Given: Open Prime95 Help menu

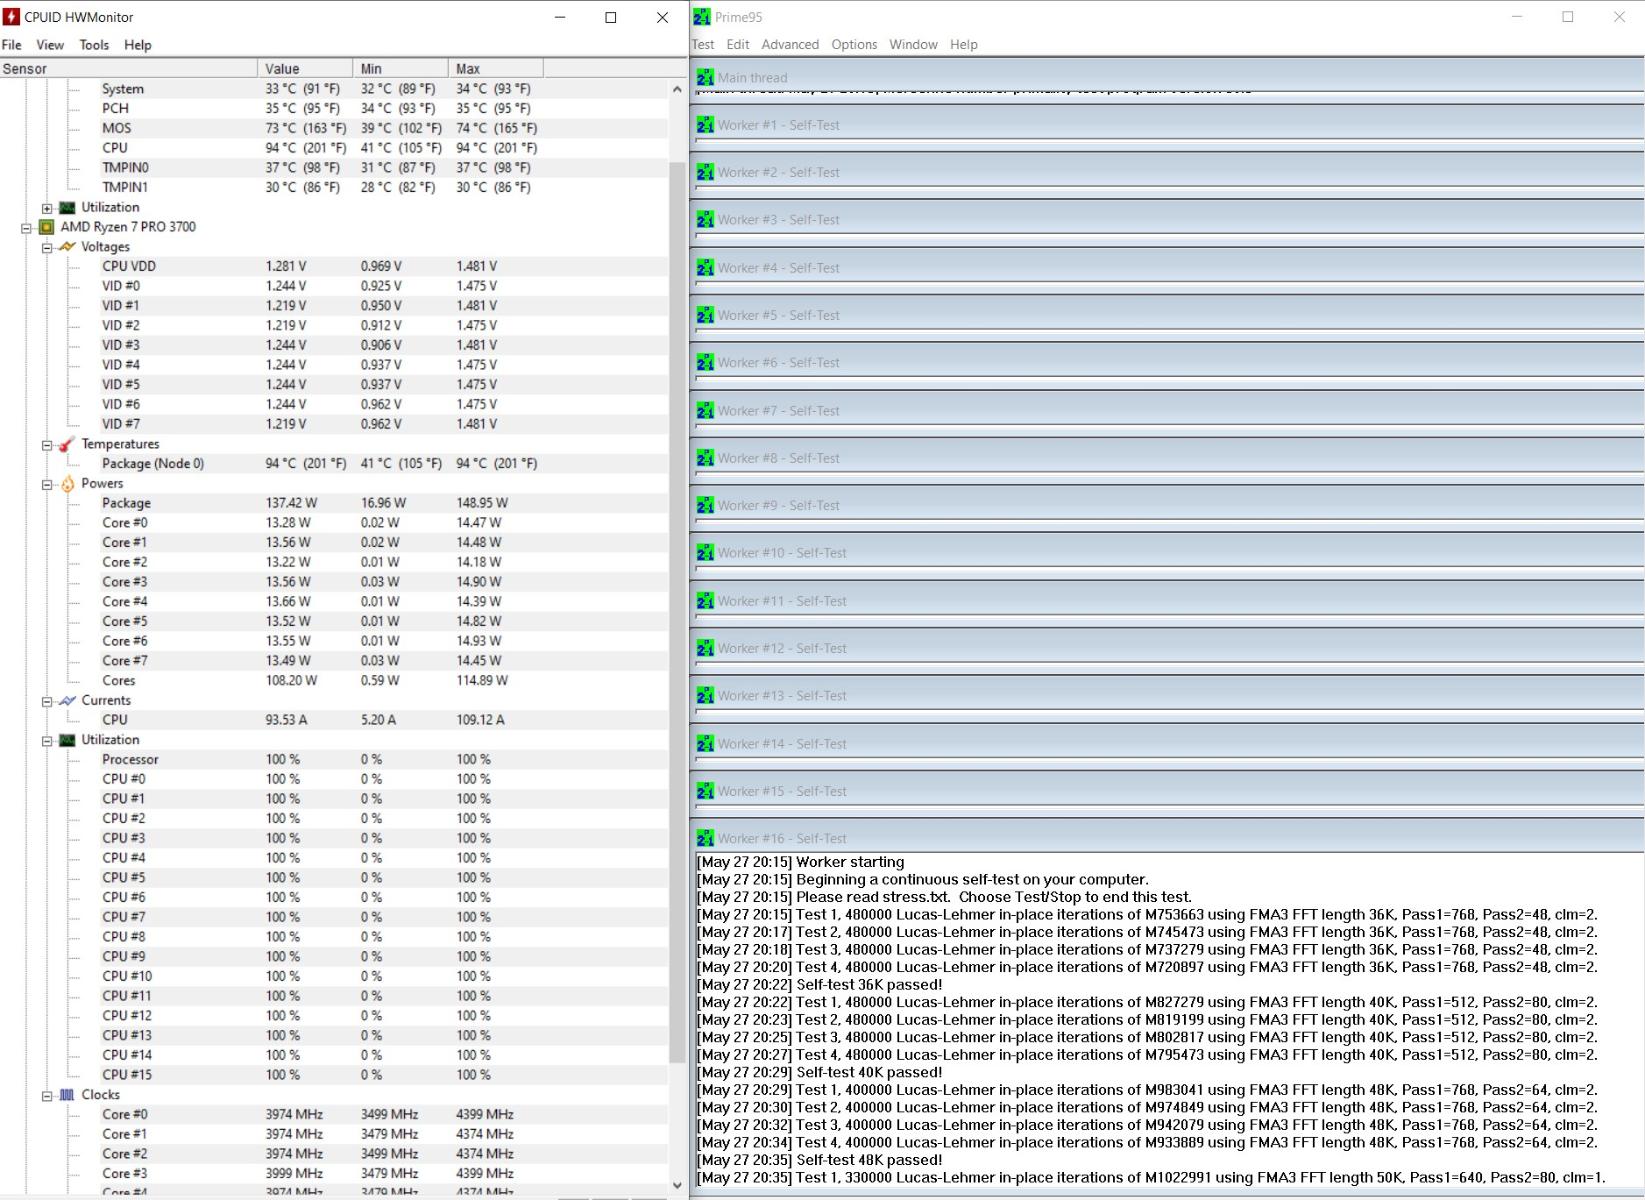Looking at the screenshot, I should click(x=964, y=44).
